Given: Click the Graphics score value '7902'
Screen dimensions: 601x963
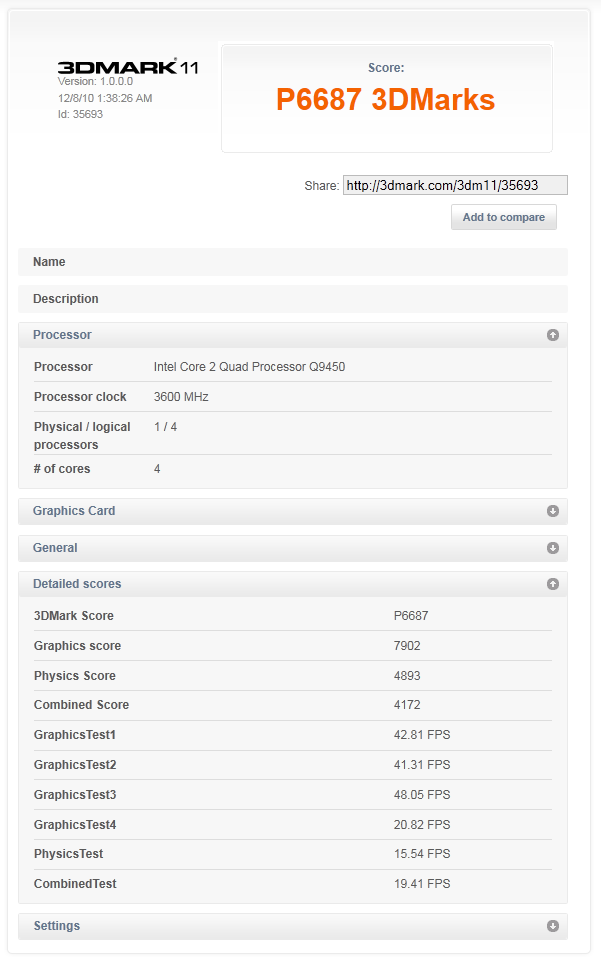Looking at the screenshot, I should 407,645.
